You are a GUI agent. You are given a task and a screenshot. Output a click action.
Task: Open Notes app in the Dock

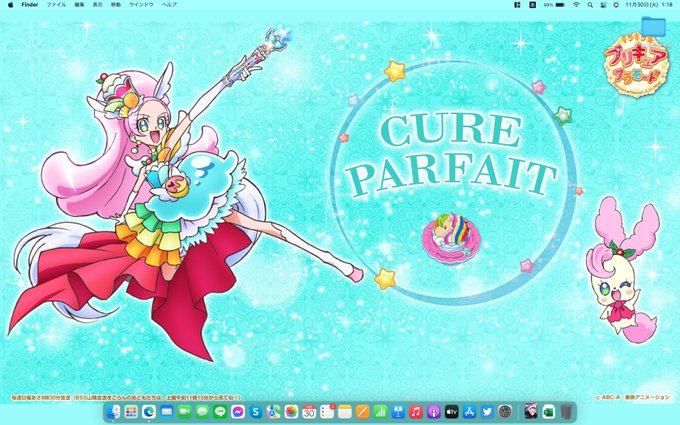point(344,412)
